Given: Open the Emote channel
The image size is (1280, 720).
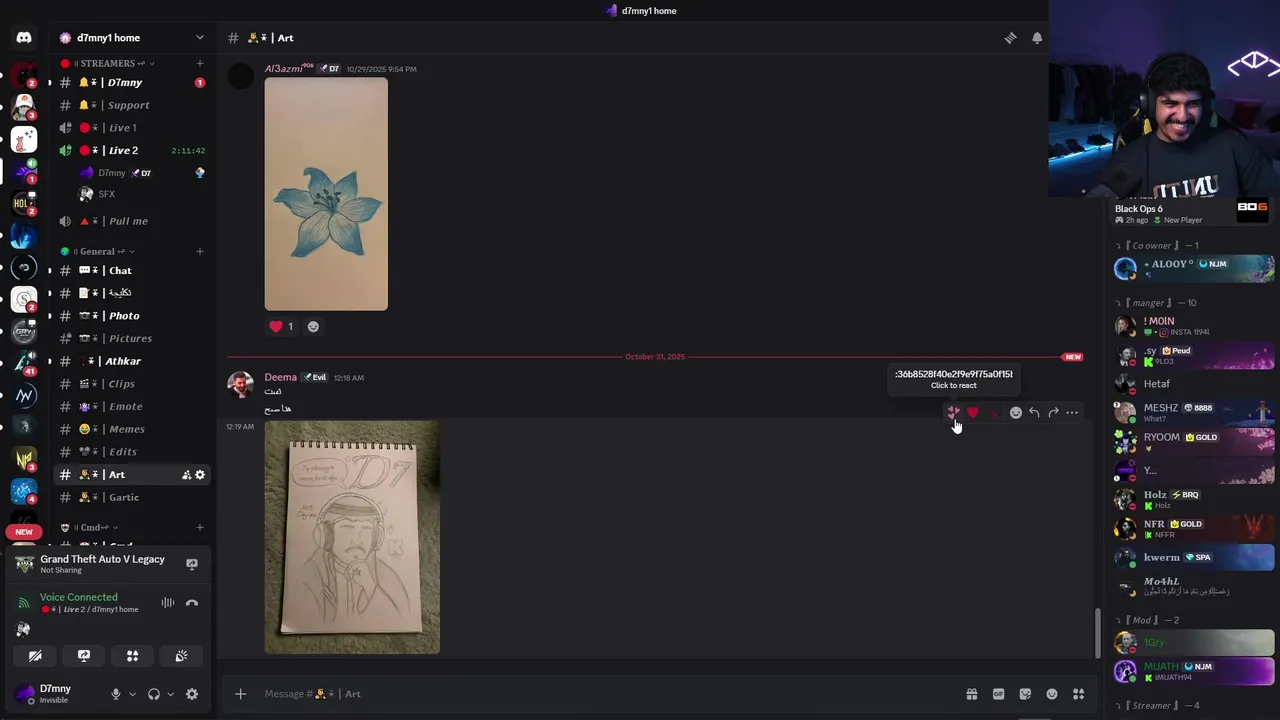Looking at the screenshot, I should point(132,407).
